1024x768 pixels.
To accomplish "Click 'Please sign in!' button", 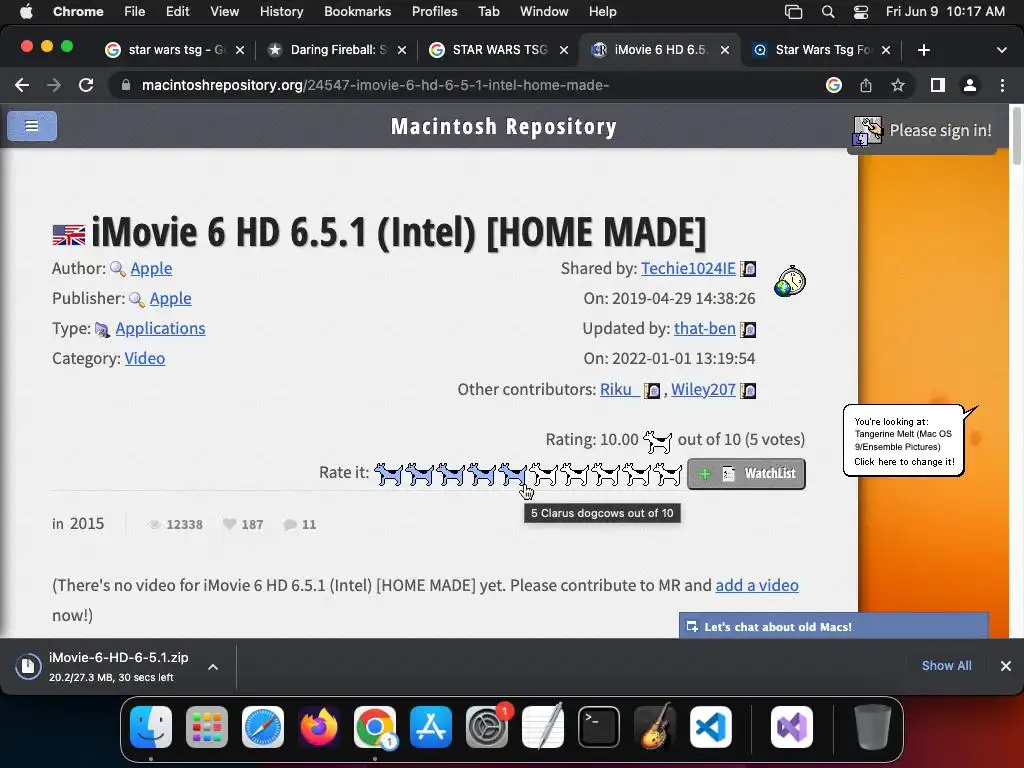I will click(x=922, y=131).
